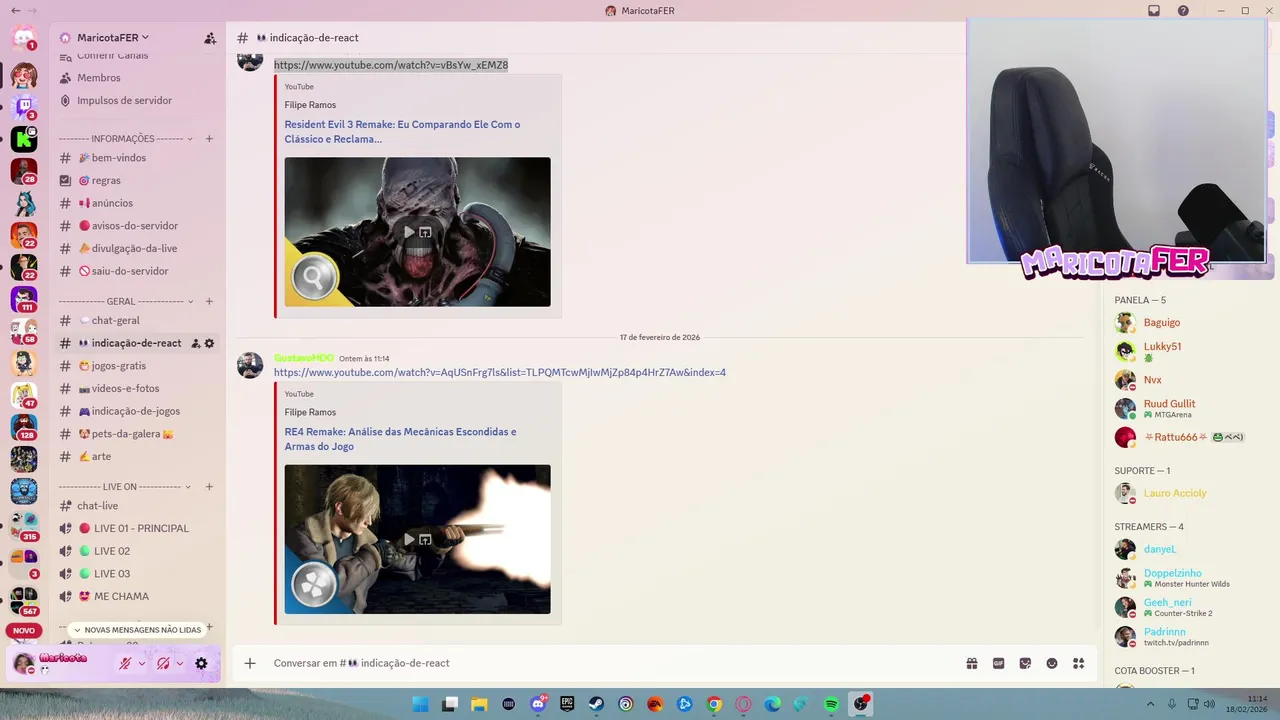The image size is (1280, 720).
Task: Open GustavoHDO's YouTube playlist link
Action: pos(500,373)
